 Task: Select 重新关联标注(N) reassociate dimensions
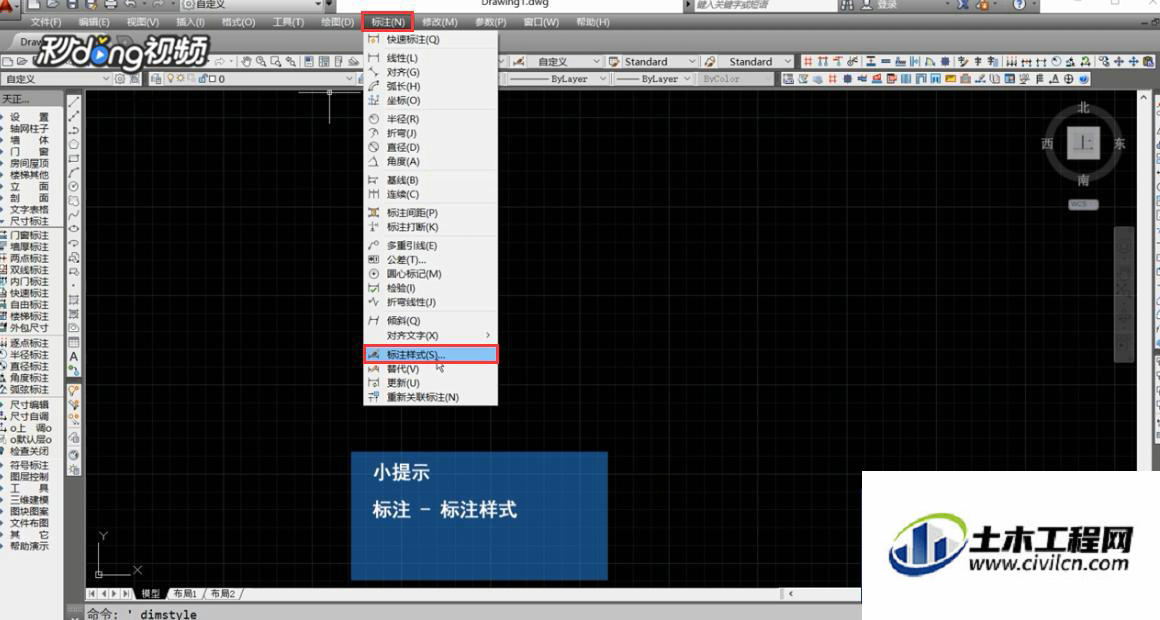(x=431, y=397)
